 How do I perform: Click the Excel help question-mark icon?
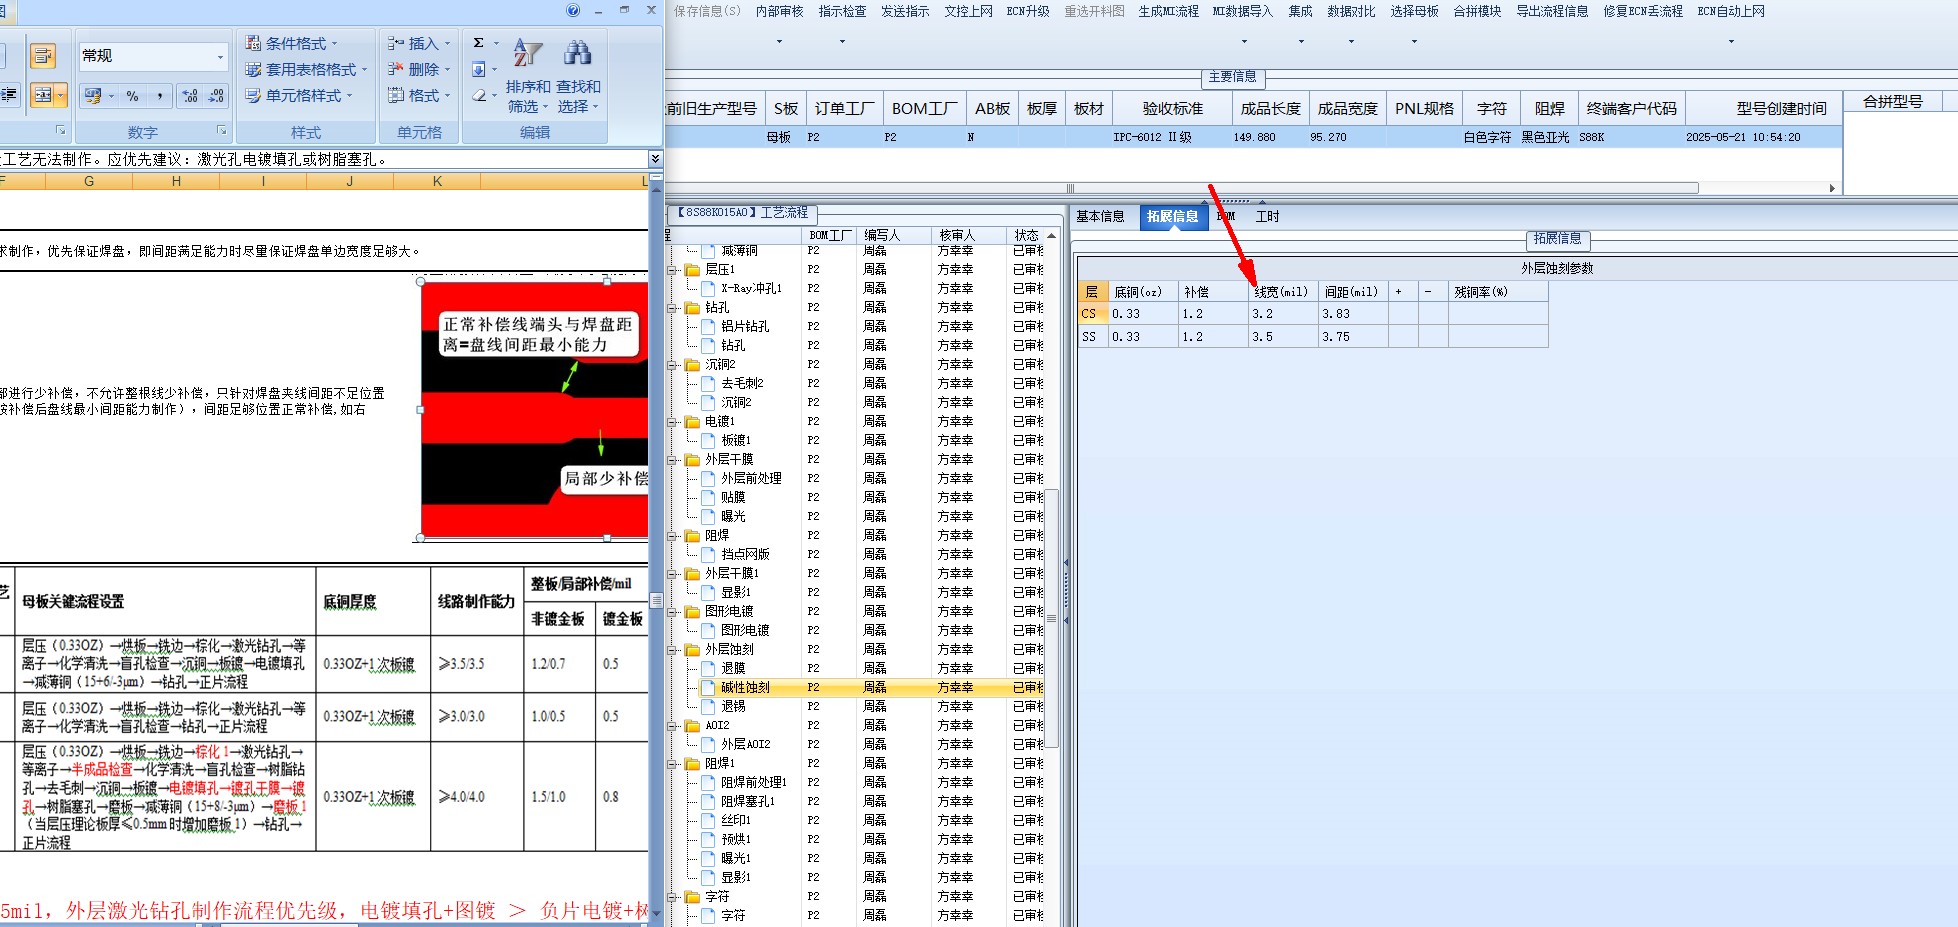tap(573, 10)
